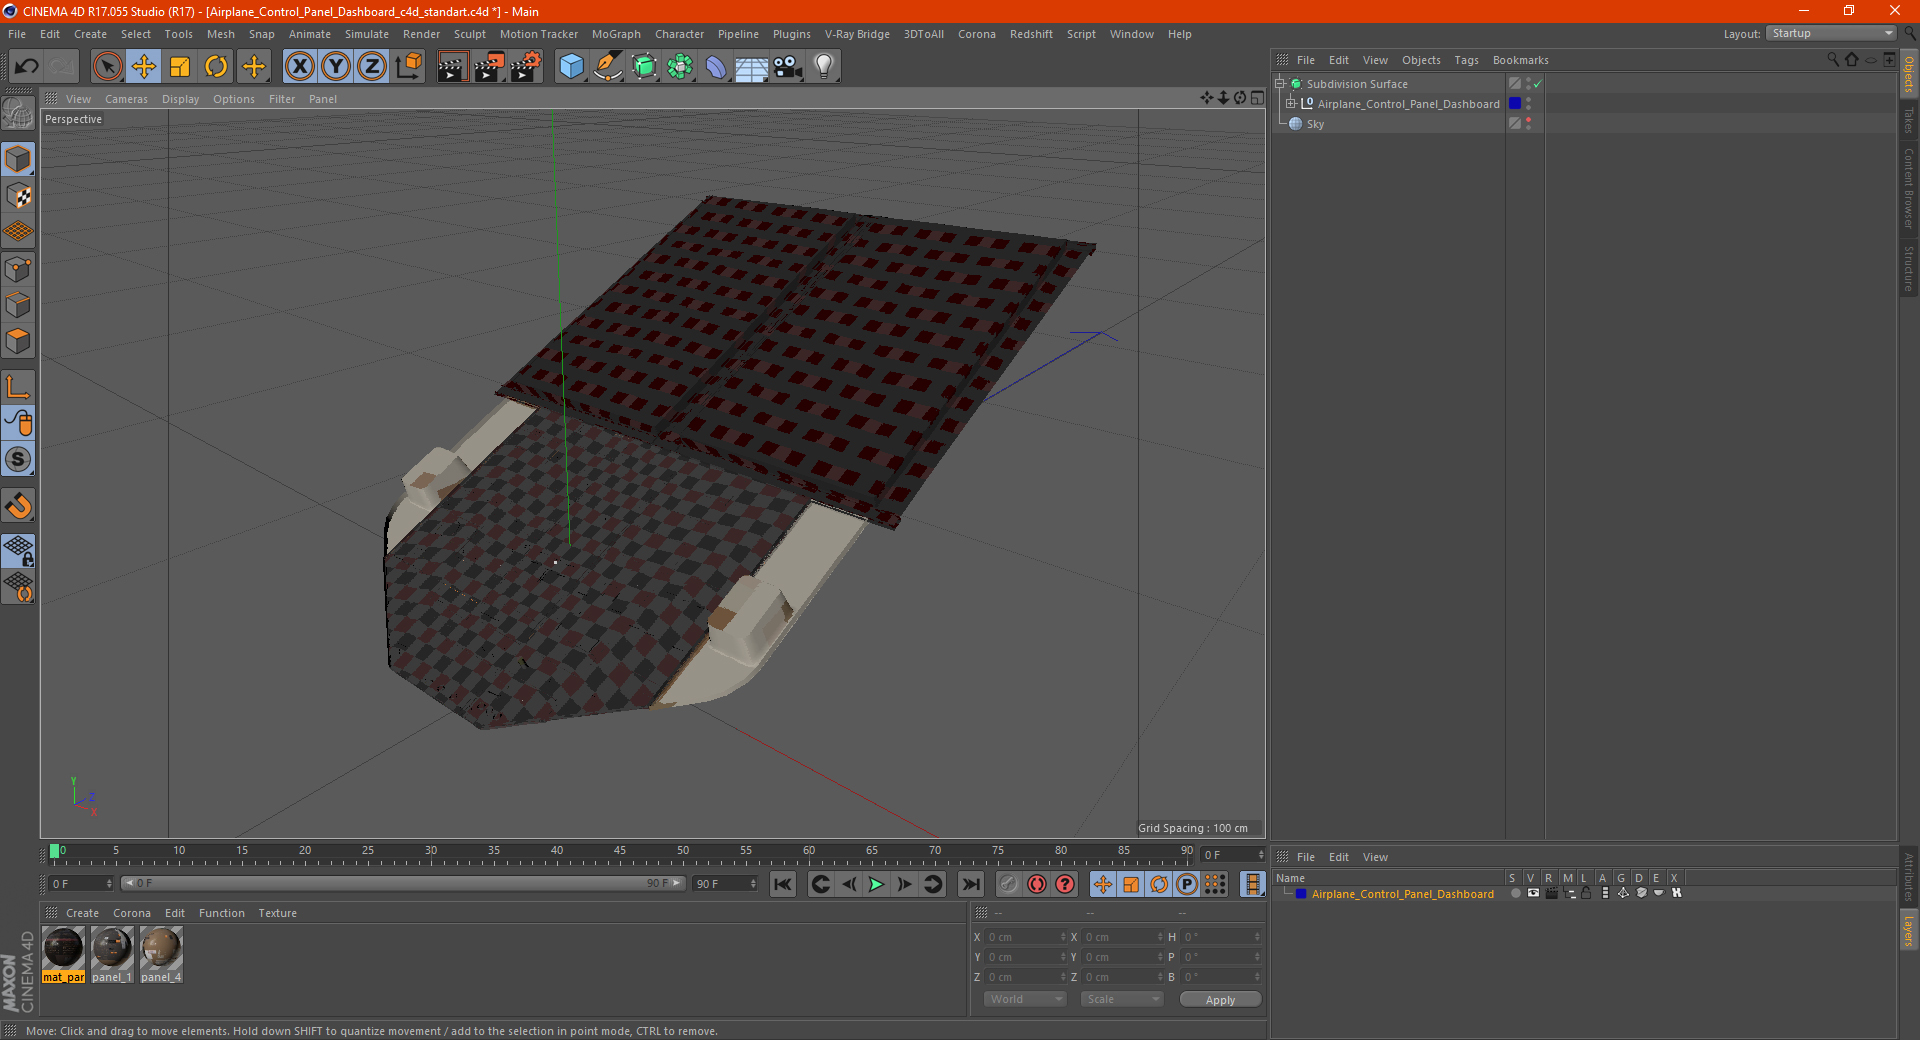
Task: Activate the Rotate tool
Action: click(216, 67)
